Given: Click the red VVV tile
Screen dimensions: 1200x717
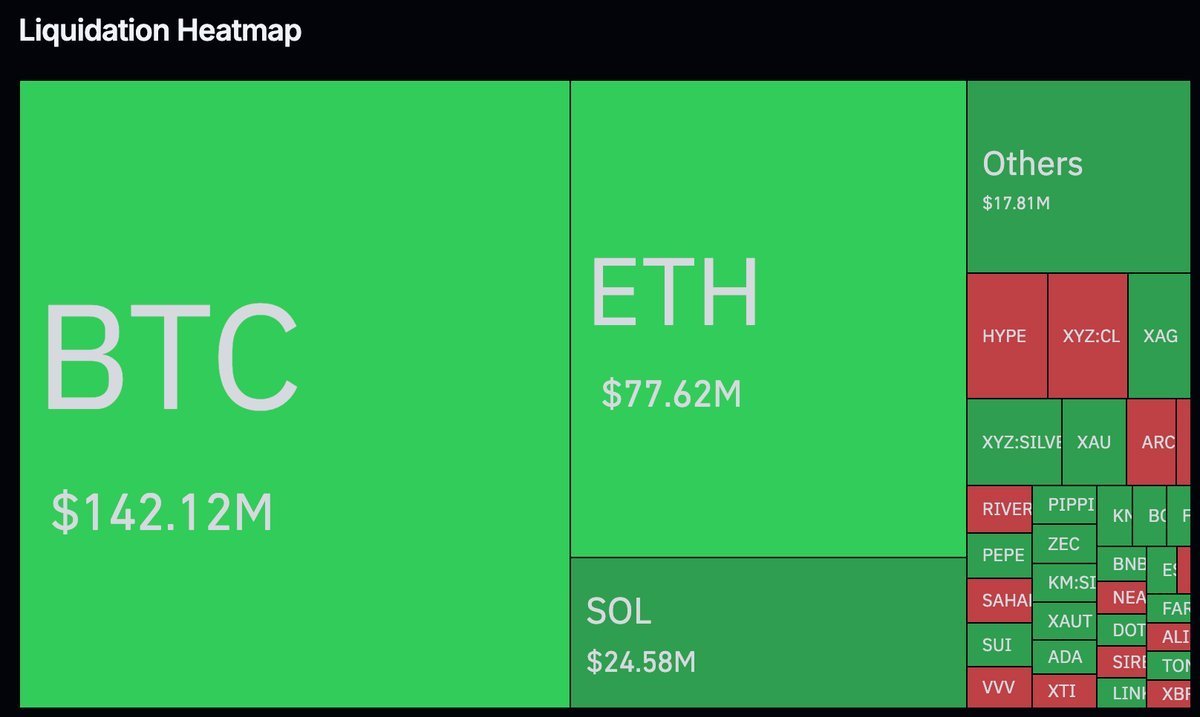Looking at the screenshot, I should [999, 688].
